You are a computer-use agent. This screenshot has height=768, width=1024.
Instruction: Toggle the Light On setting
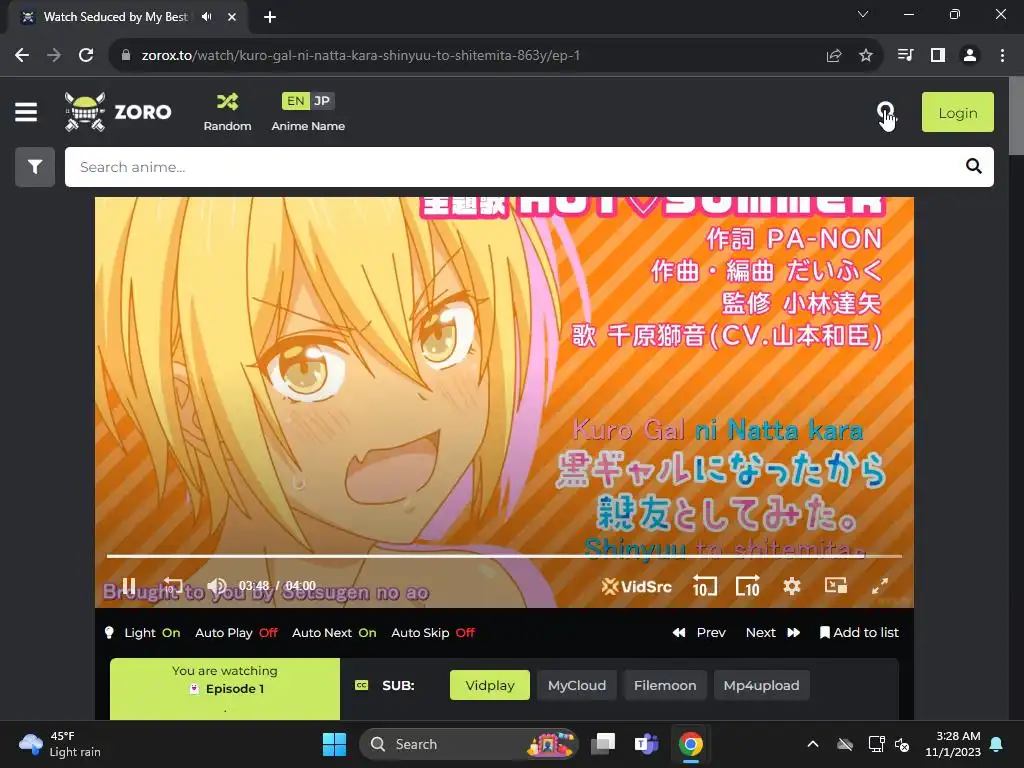(x=143, y=633)
